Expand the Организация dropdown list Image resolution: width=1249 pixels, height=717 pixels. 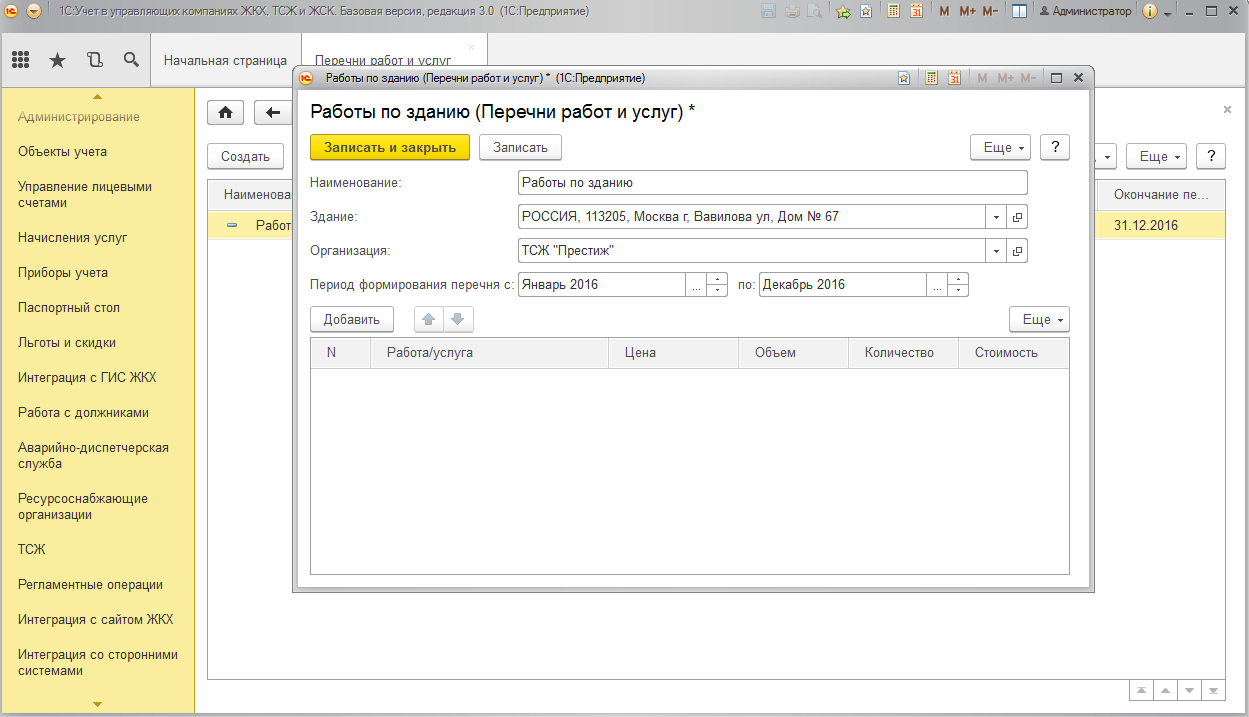tap(996, 251)
